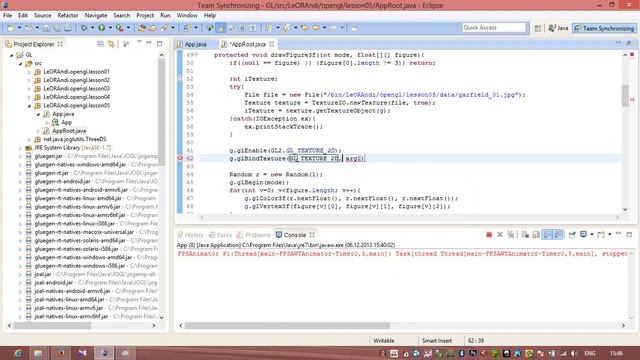Click Collapse All icon in Project Explorer
The width and height of the screenshot is (640, 360).
pos(100,44)
